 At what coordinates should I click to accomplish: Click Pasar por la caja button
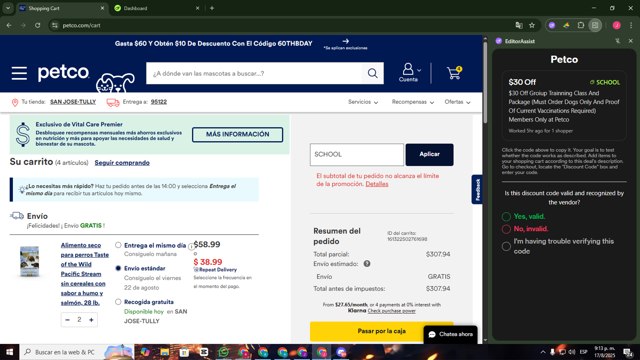click(x=382, y=331)
